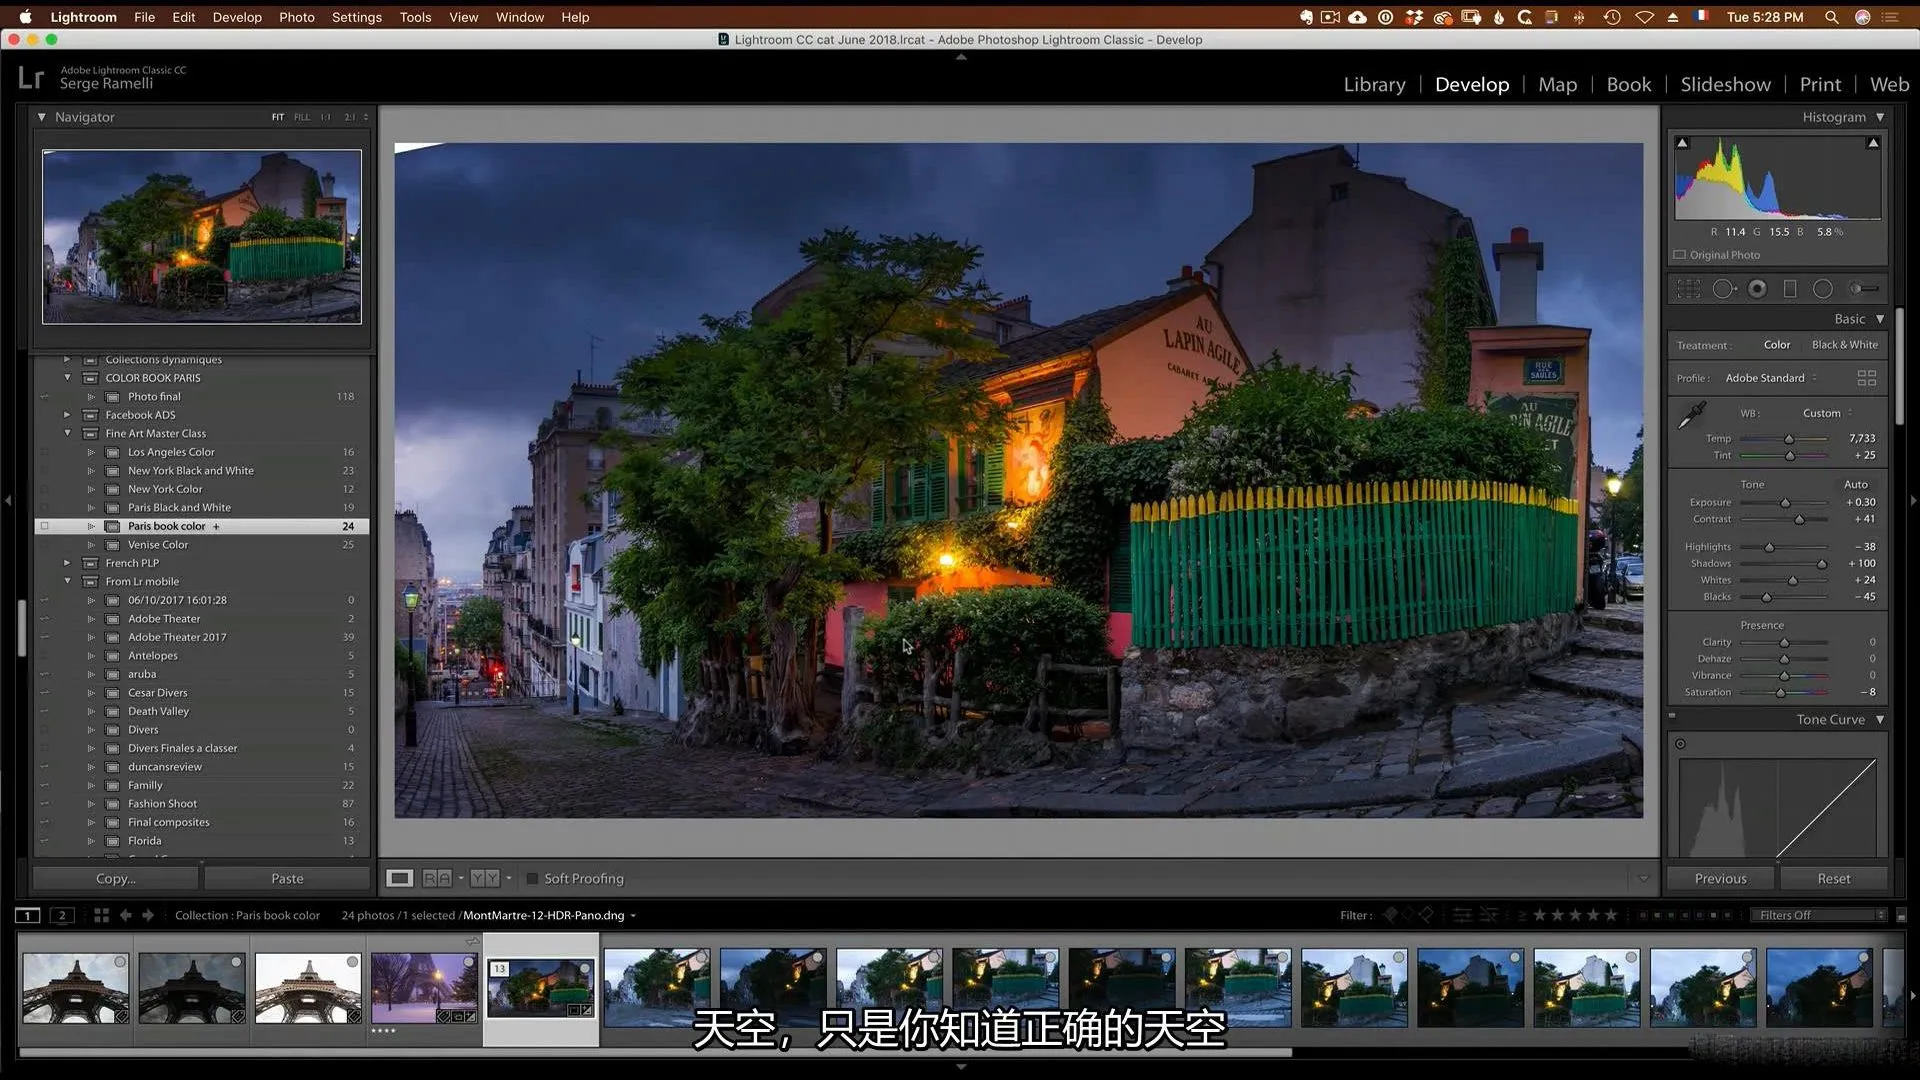Toggle Black and White treatment option
This screenshot has height=1080, width=1920.
pyautogui.click(x=1845, y=344)
